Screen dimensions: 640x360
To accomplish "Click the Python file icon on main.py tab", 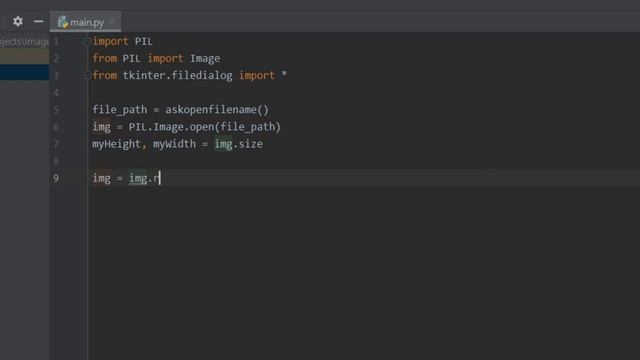I will click(x=62, y=22).
